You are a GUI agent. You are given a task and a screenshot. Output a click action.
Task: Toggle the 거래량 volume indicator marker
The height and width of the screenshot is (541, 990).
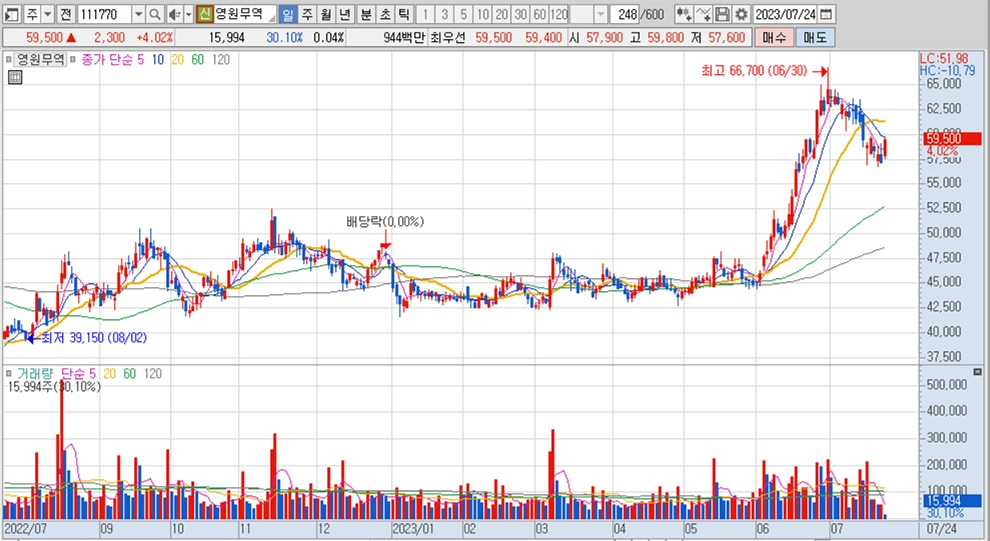tap(10, 373)
